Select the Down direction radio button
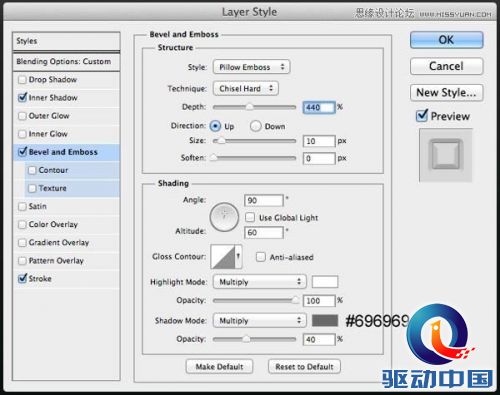The height and width of the screenshot is (395, 500). click(255, 126)
